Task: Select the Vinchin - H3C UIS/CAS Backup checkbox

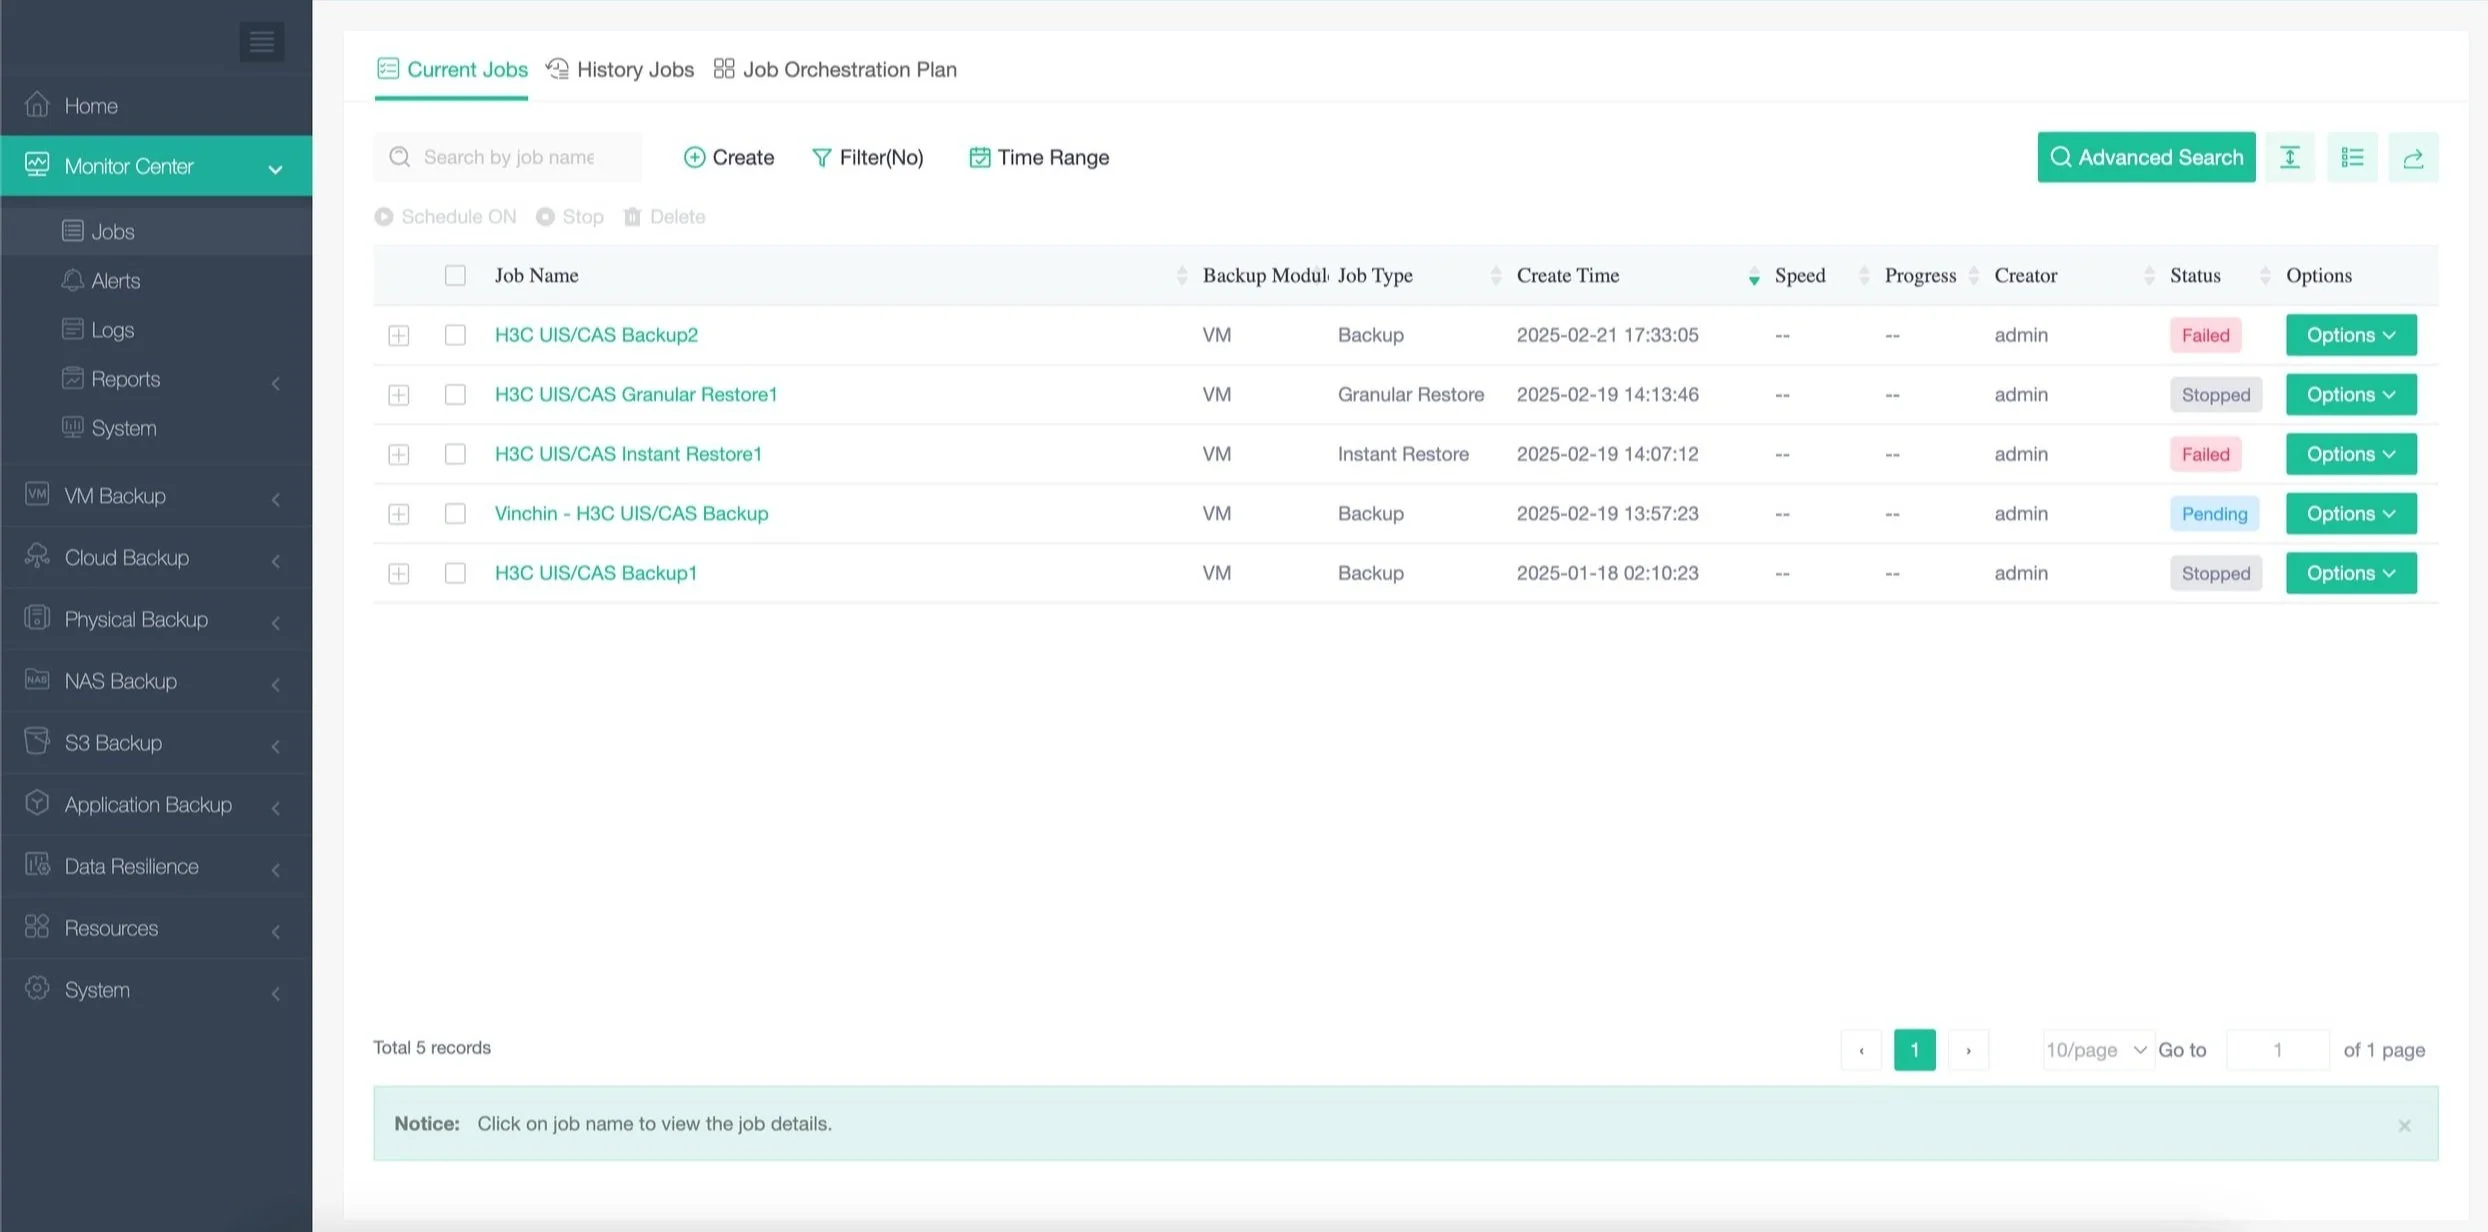Action: point(455,513)
